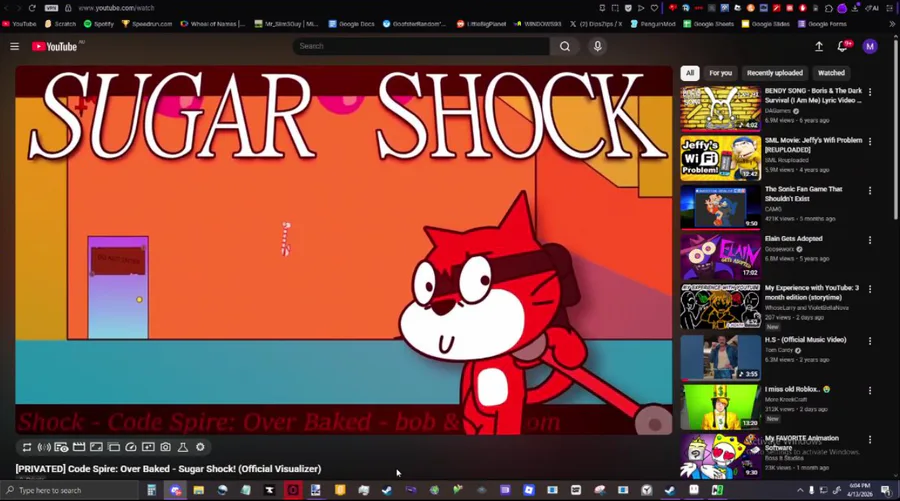Open more options for I miss old Roblox
This screenshot has width=900, height=501.
point(870,390)
